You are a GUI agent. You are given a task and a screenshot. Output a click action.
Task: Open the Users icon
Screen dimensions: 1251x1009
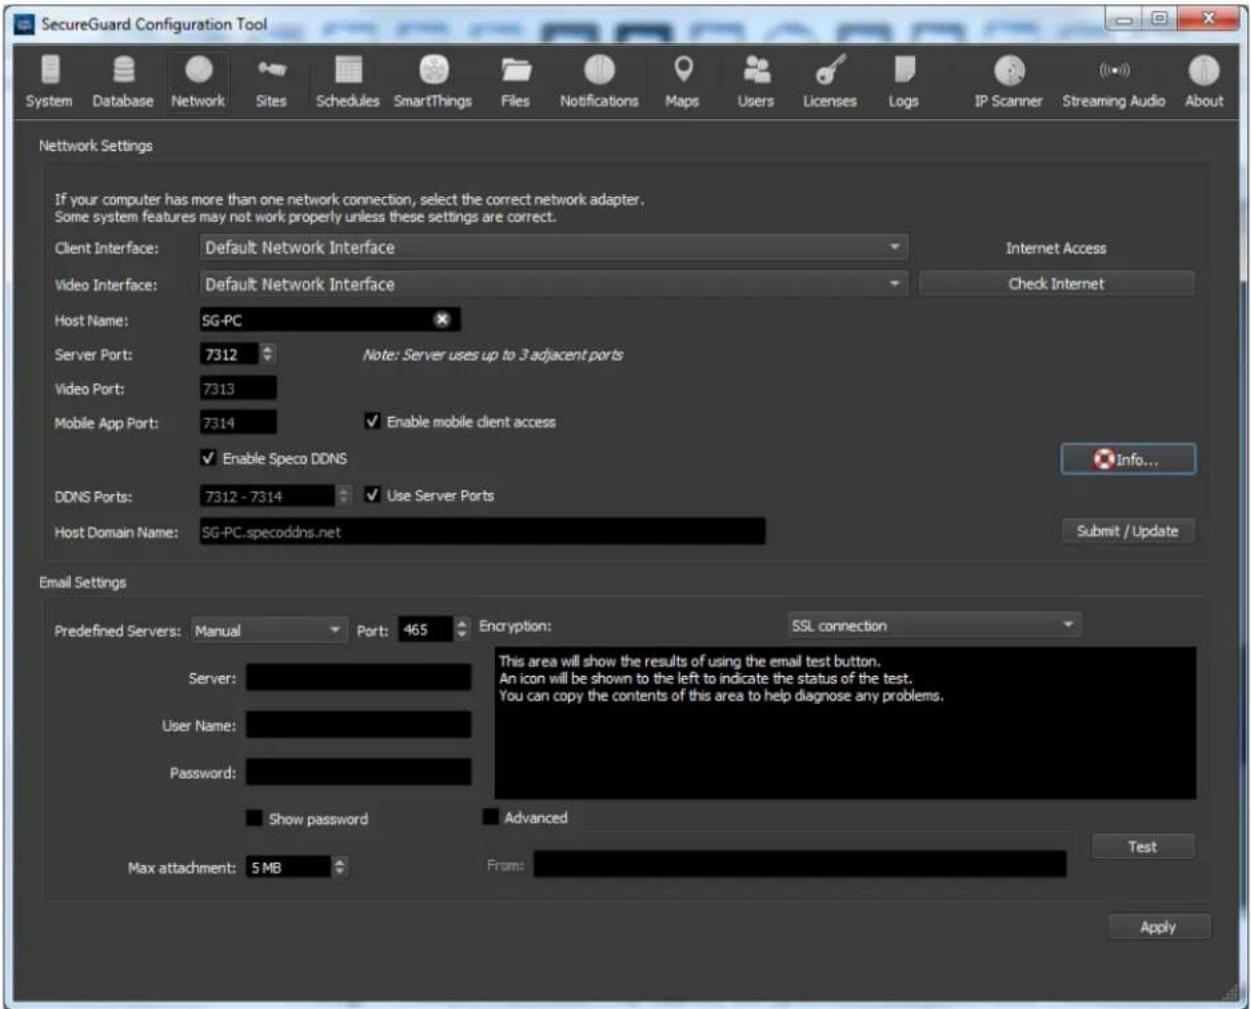756,81
